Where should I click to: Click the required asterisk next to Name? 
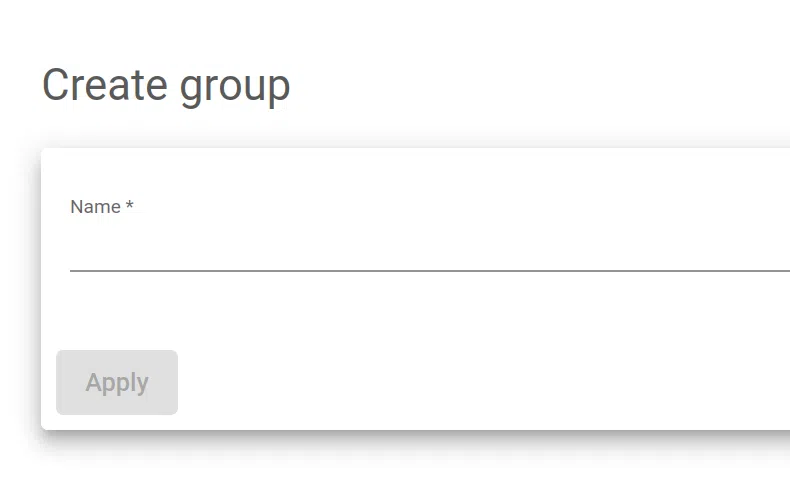coord(130,206)
